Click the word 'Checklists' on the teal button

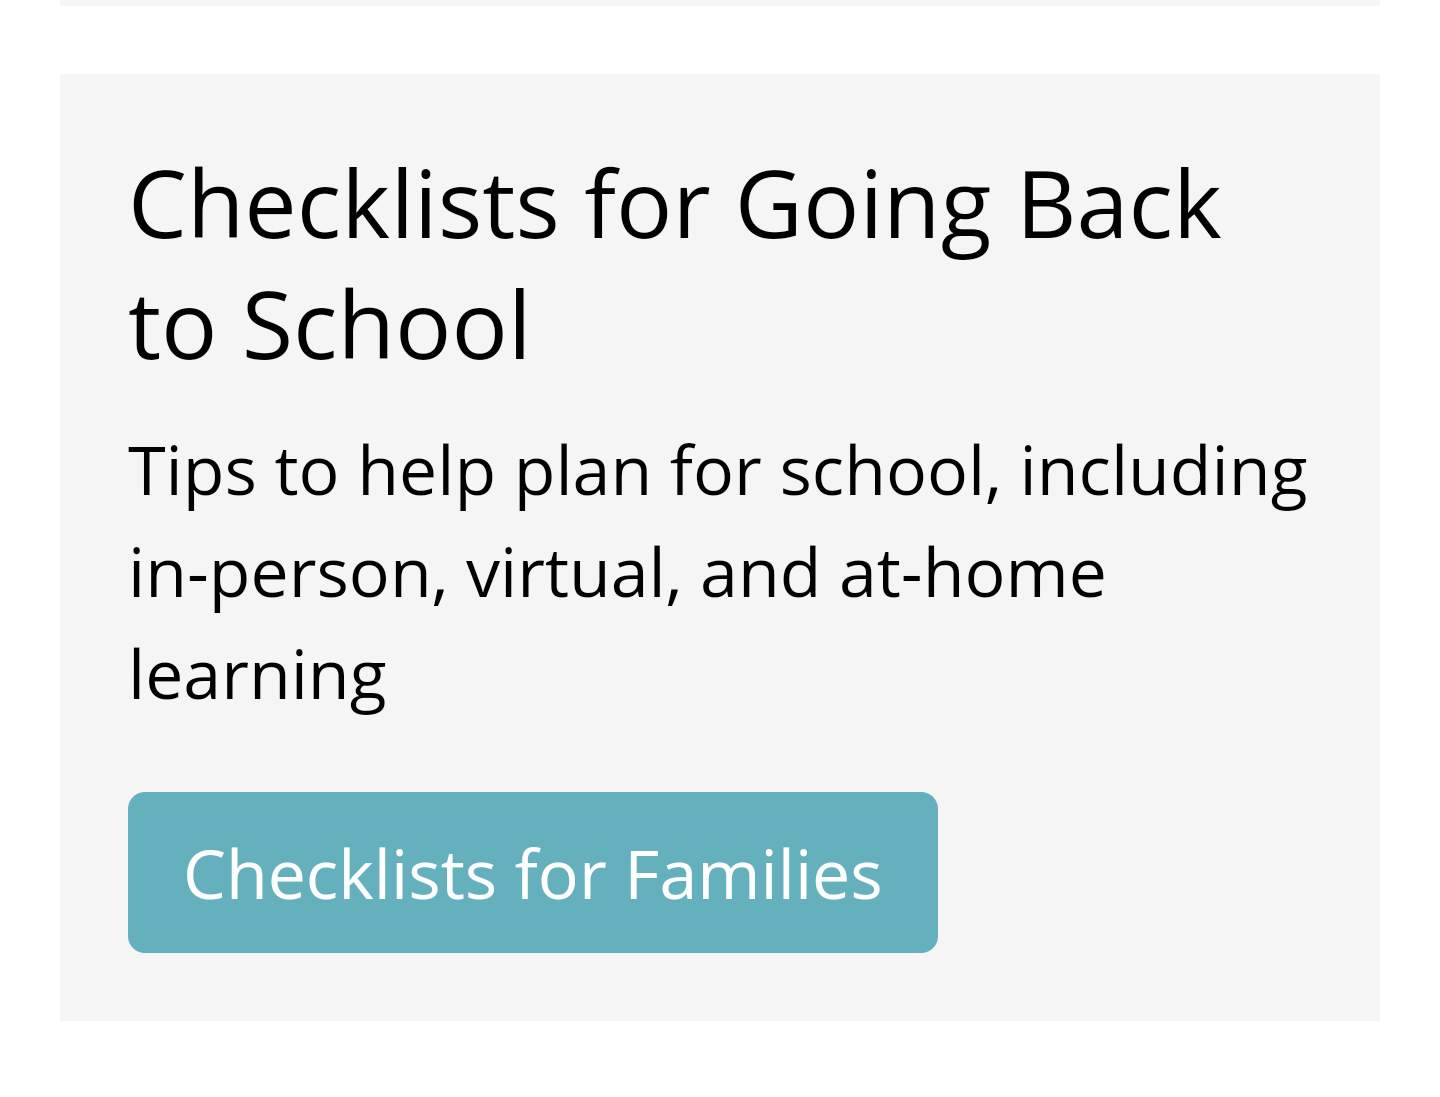(x=339, y=875)
